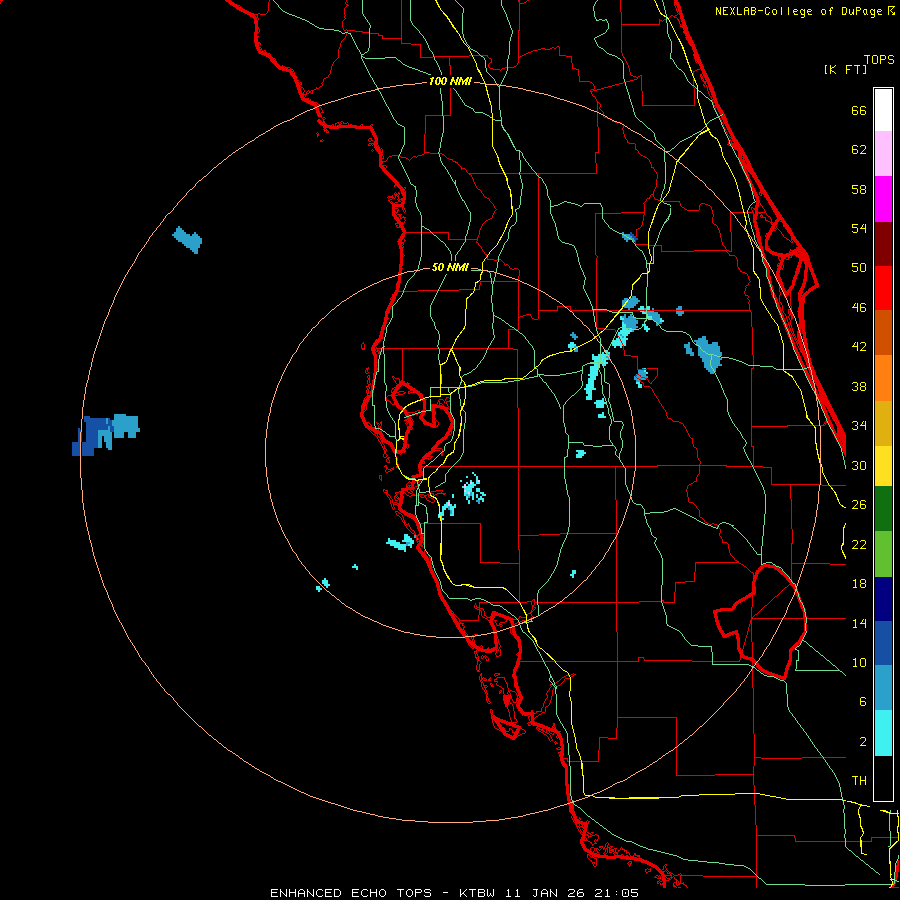
Task: Click the lone blue echo northwest over the Gulf
Action: tap(188, 239)
